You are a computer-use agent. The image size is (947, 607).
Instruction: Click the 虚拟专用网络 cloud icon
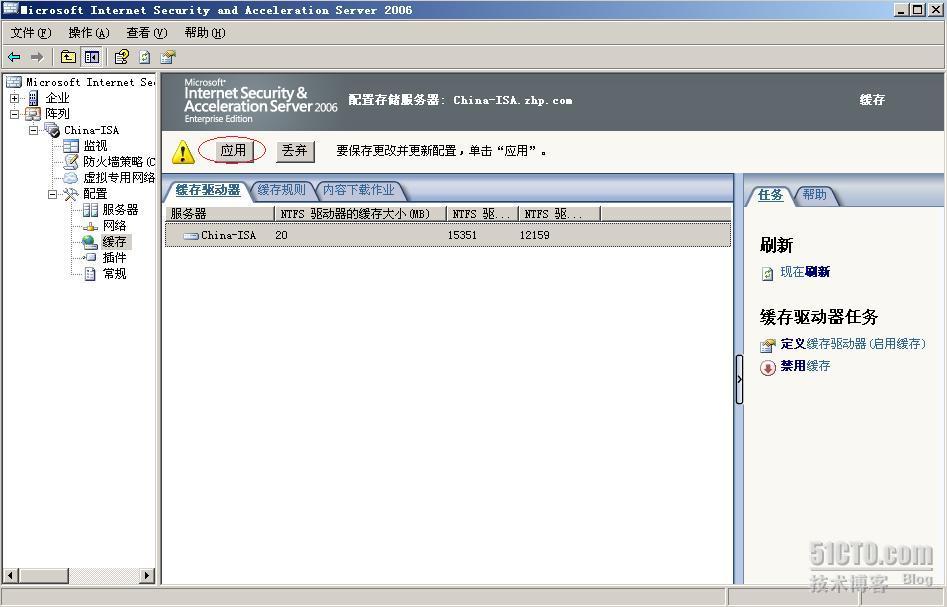tap(71, 178)
